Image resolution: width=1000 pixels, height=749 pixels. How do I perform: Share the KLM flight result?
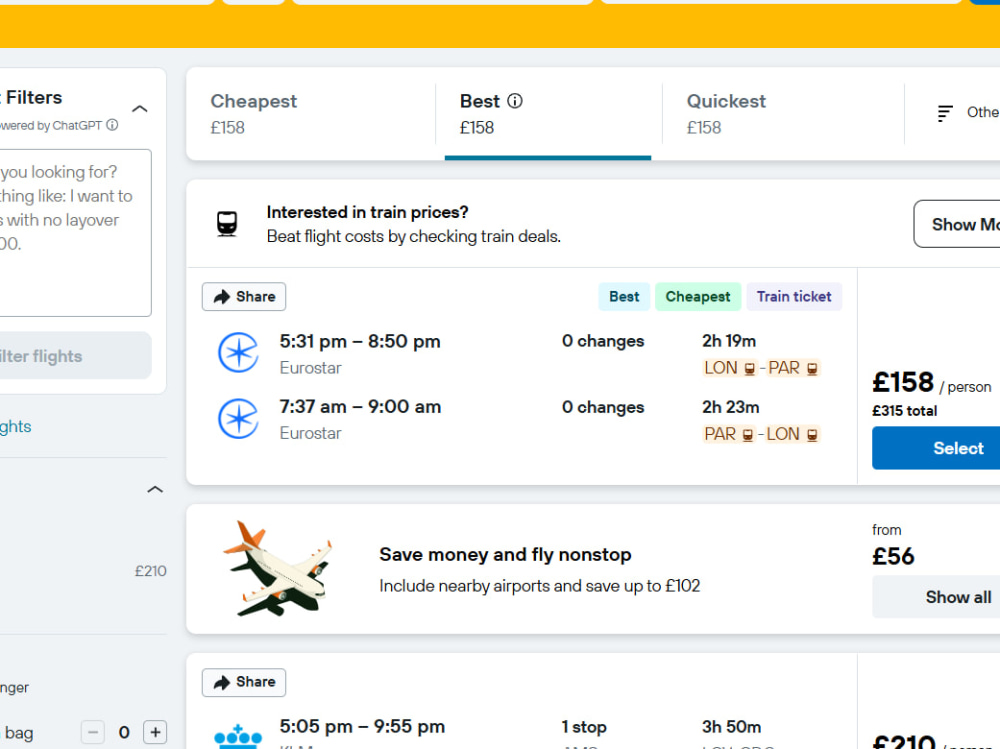click(x=244, y=682)
